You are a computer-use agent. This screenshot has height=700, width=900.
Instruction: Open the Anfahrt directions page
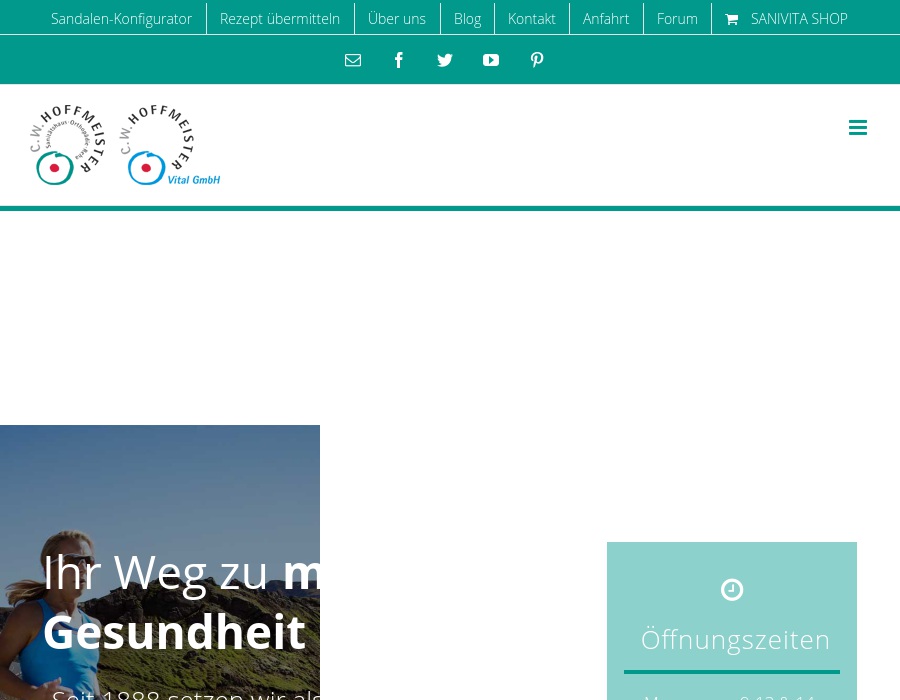coord(606,19)
